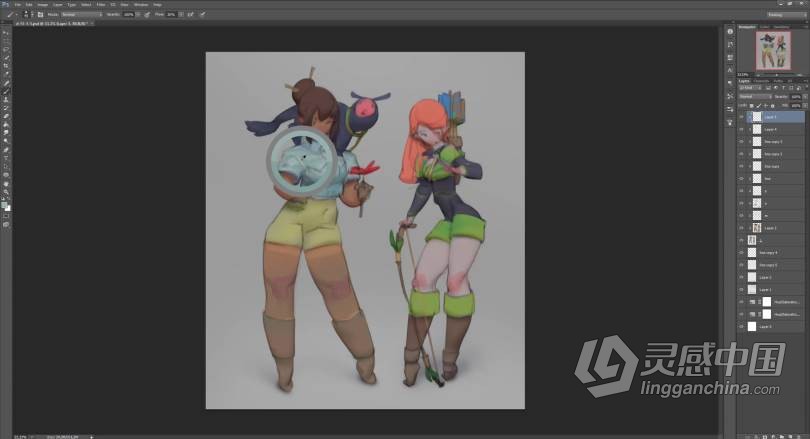810x439 pixels.
Task: Select the Hand tool
Action: coord(6,184)
